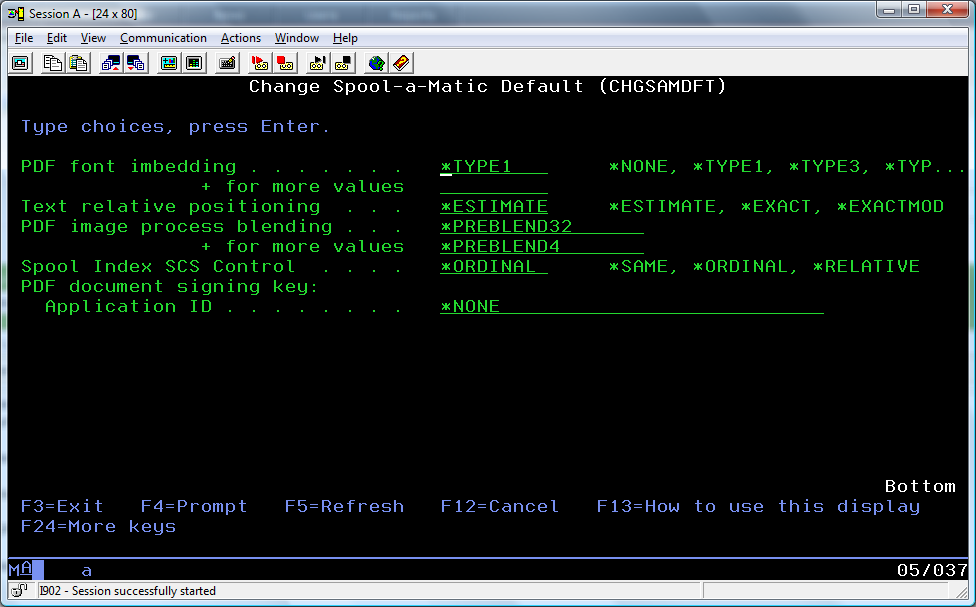
Task: Click the F3=Exit function key text
Action: (62, 507)
